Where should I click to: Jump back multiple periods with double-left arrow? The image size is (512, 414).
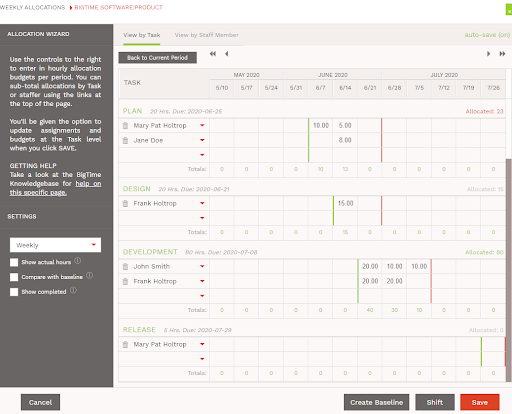coord(213,54)
